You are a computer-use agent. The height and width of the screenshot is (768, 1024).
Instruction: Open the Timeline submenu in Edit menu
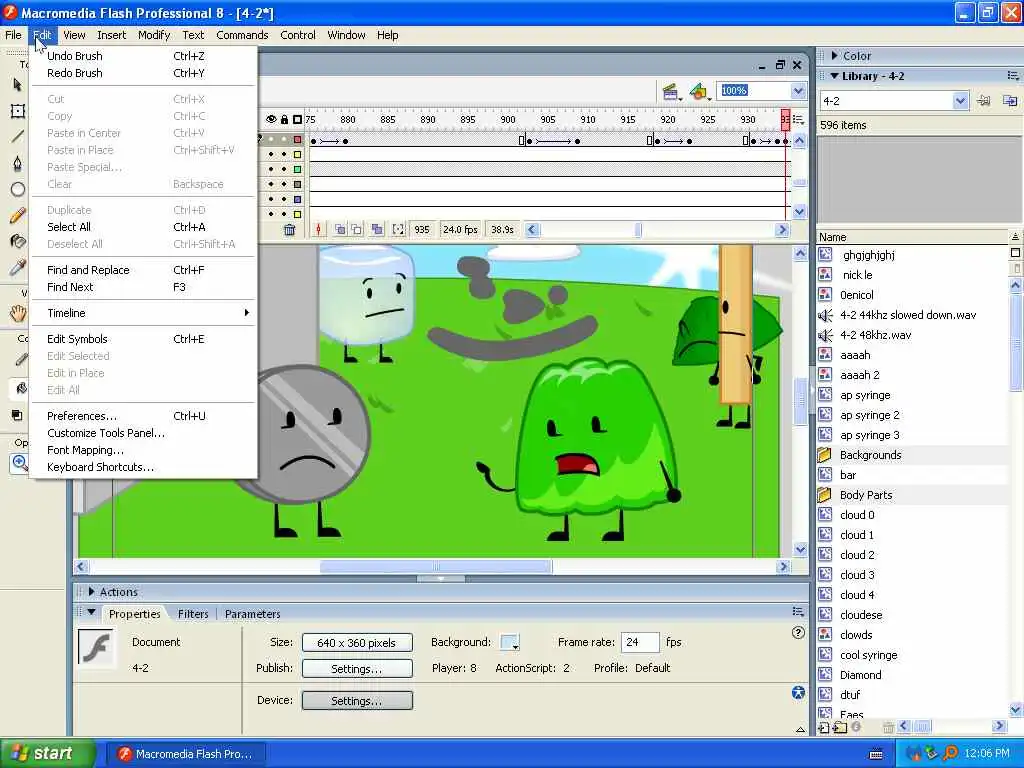pos(144,313)
